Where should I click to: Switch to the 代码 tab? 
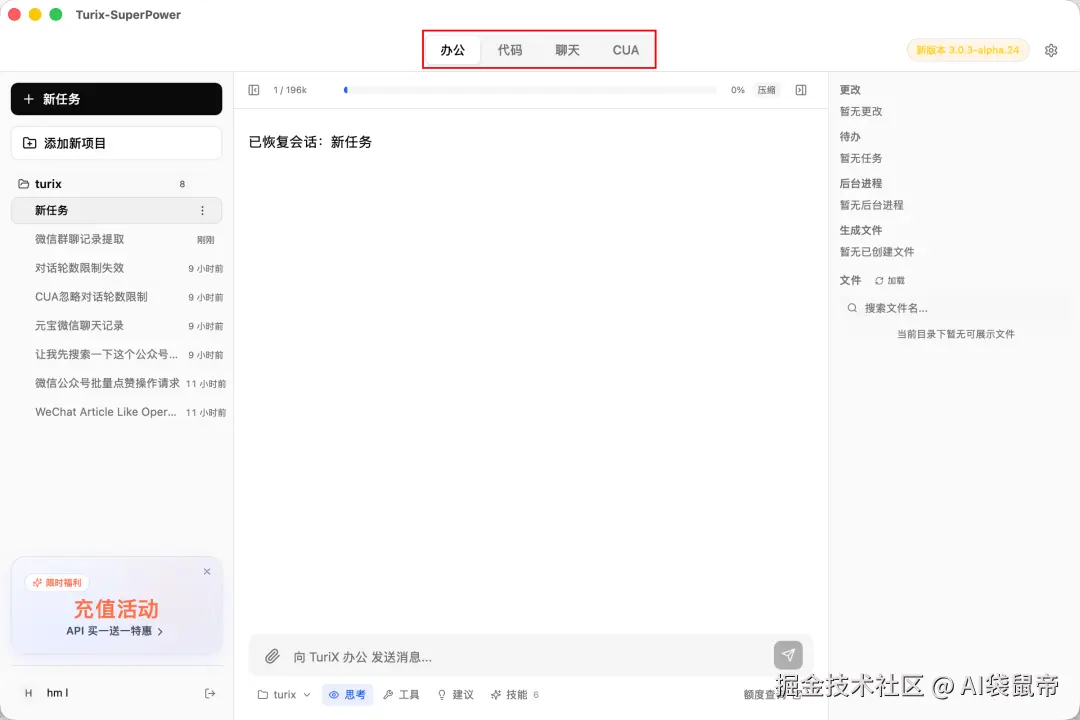(x=510, y=50)
